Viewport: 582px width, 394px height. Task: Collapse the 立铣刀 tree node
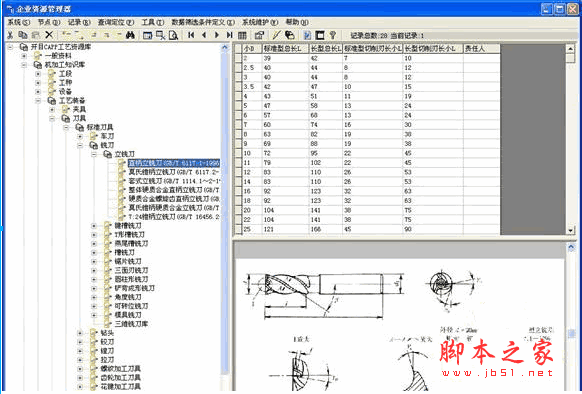[x=94, y=154]
